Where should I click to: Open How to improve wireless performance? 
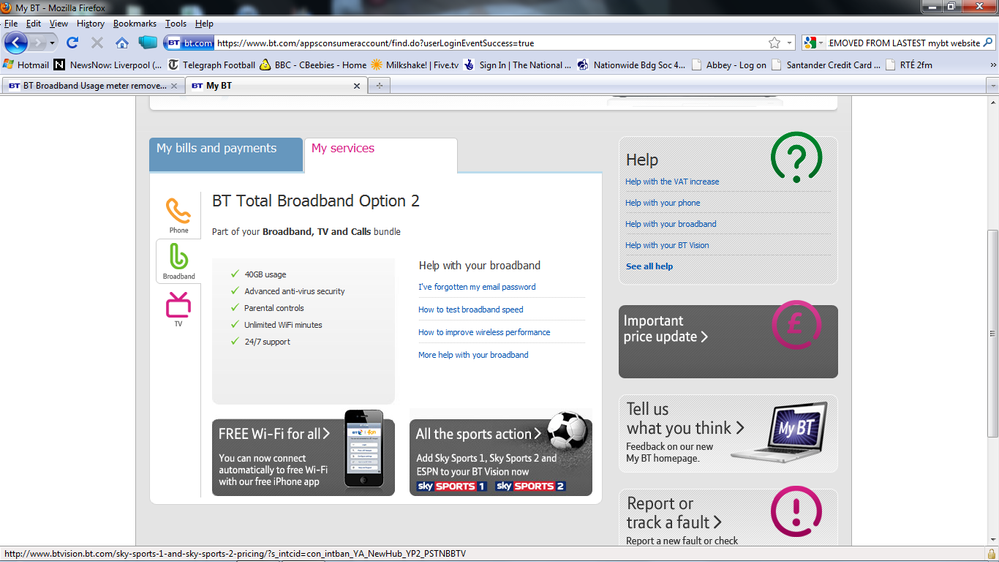[484, 332]
